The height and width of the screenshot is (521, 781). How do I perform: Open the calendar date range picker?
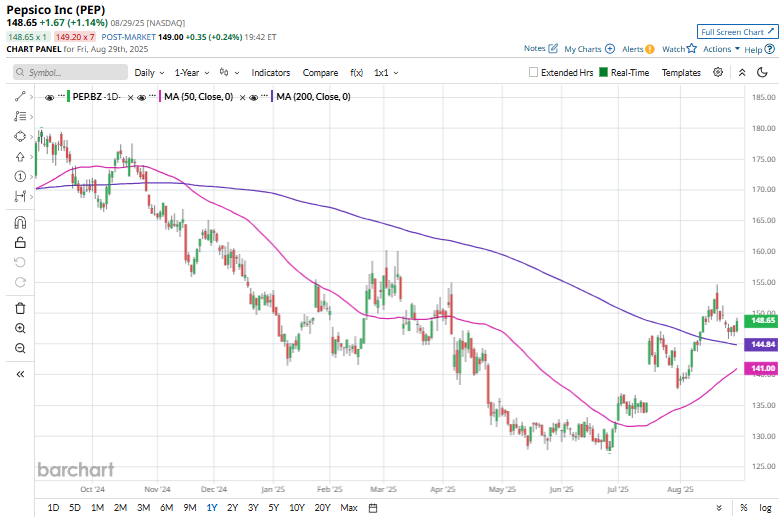373,508
